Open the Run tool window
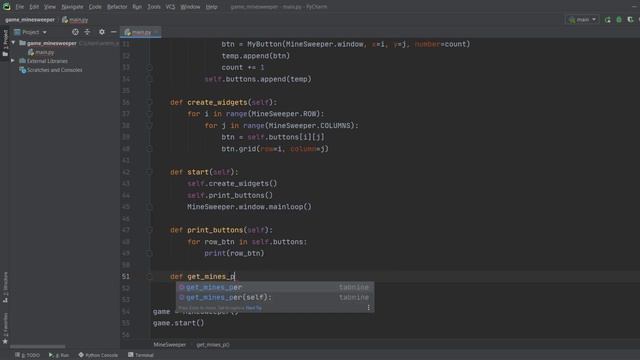This screenshot has width=640, height=360. [x=59, y=355]
